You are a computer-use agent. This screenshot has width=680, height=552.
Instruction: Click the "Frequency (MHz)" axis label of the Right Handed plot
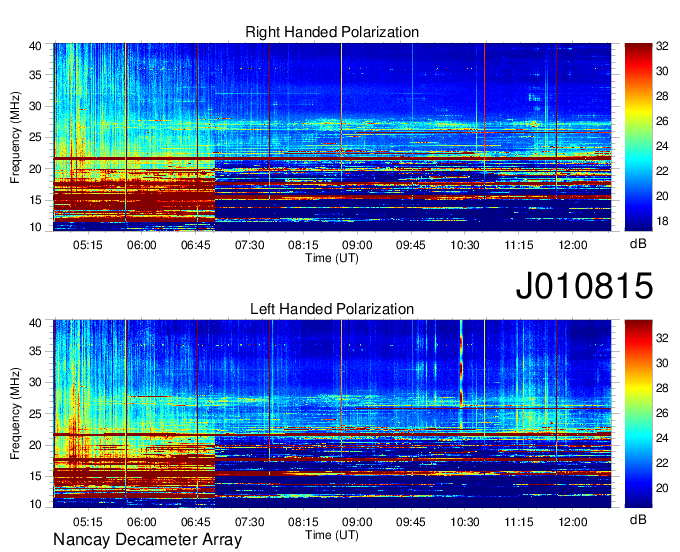15,137
